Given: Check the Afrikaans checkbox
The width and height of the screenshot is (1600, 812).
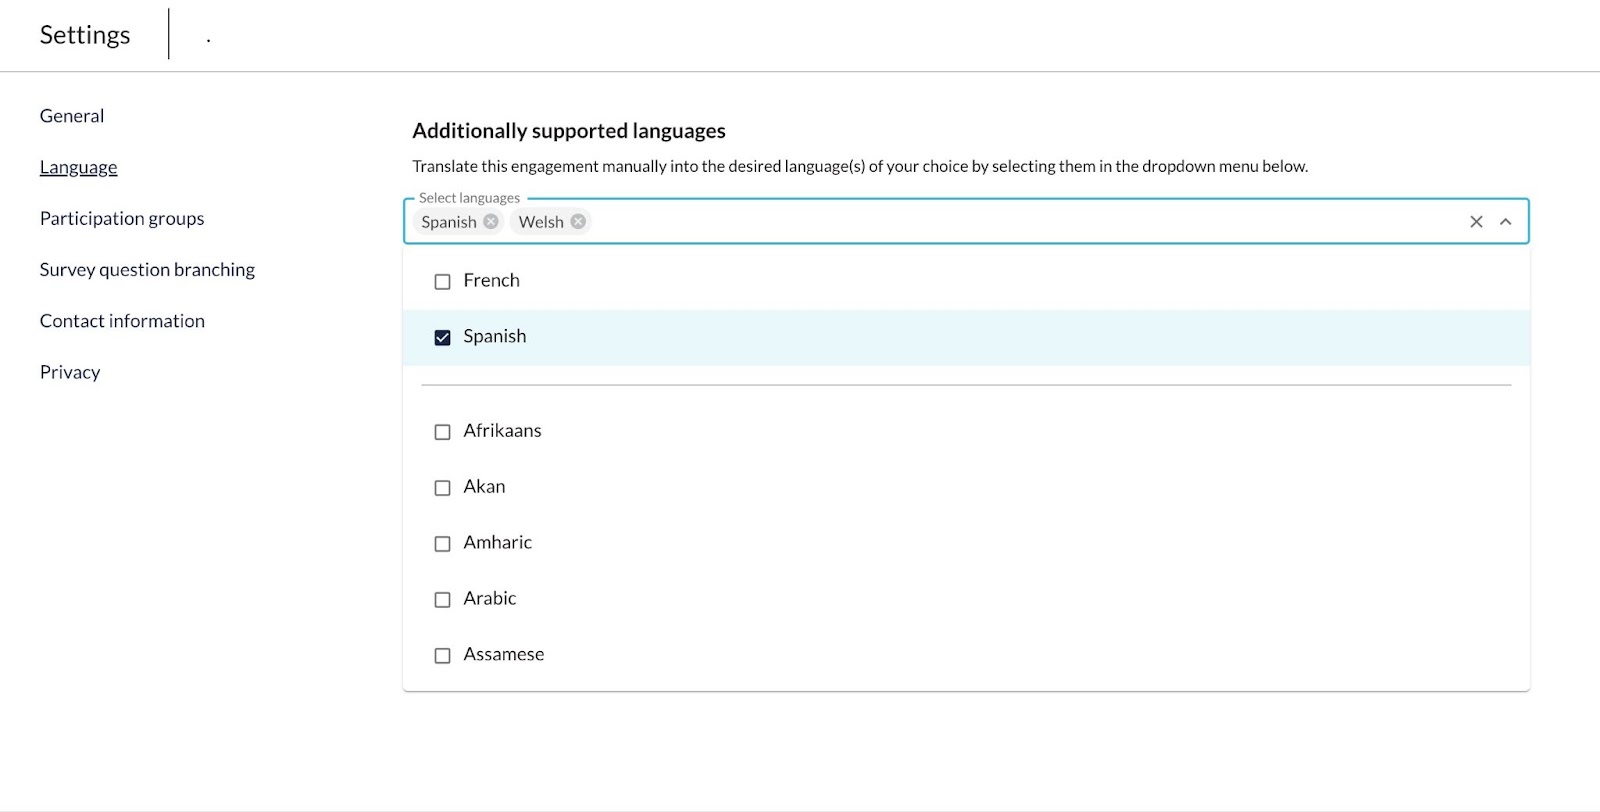Looking at the screenshot, I should pyautogui.click(x=442, y=432).
